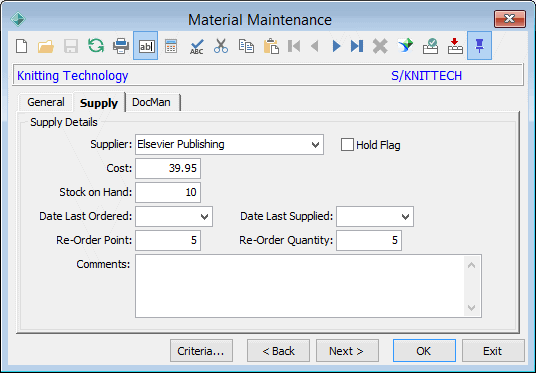Toggle the blue pushpin icon
Image resolution: width=536 pixels, height=373 pixels.
480,46
